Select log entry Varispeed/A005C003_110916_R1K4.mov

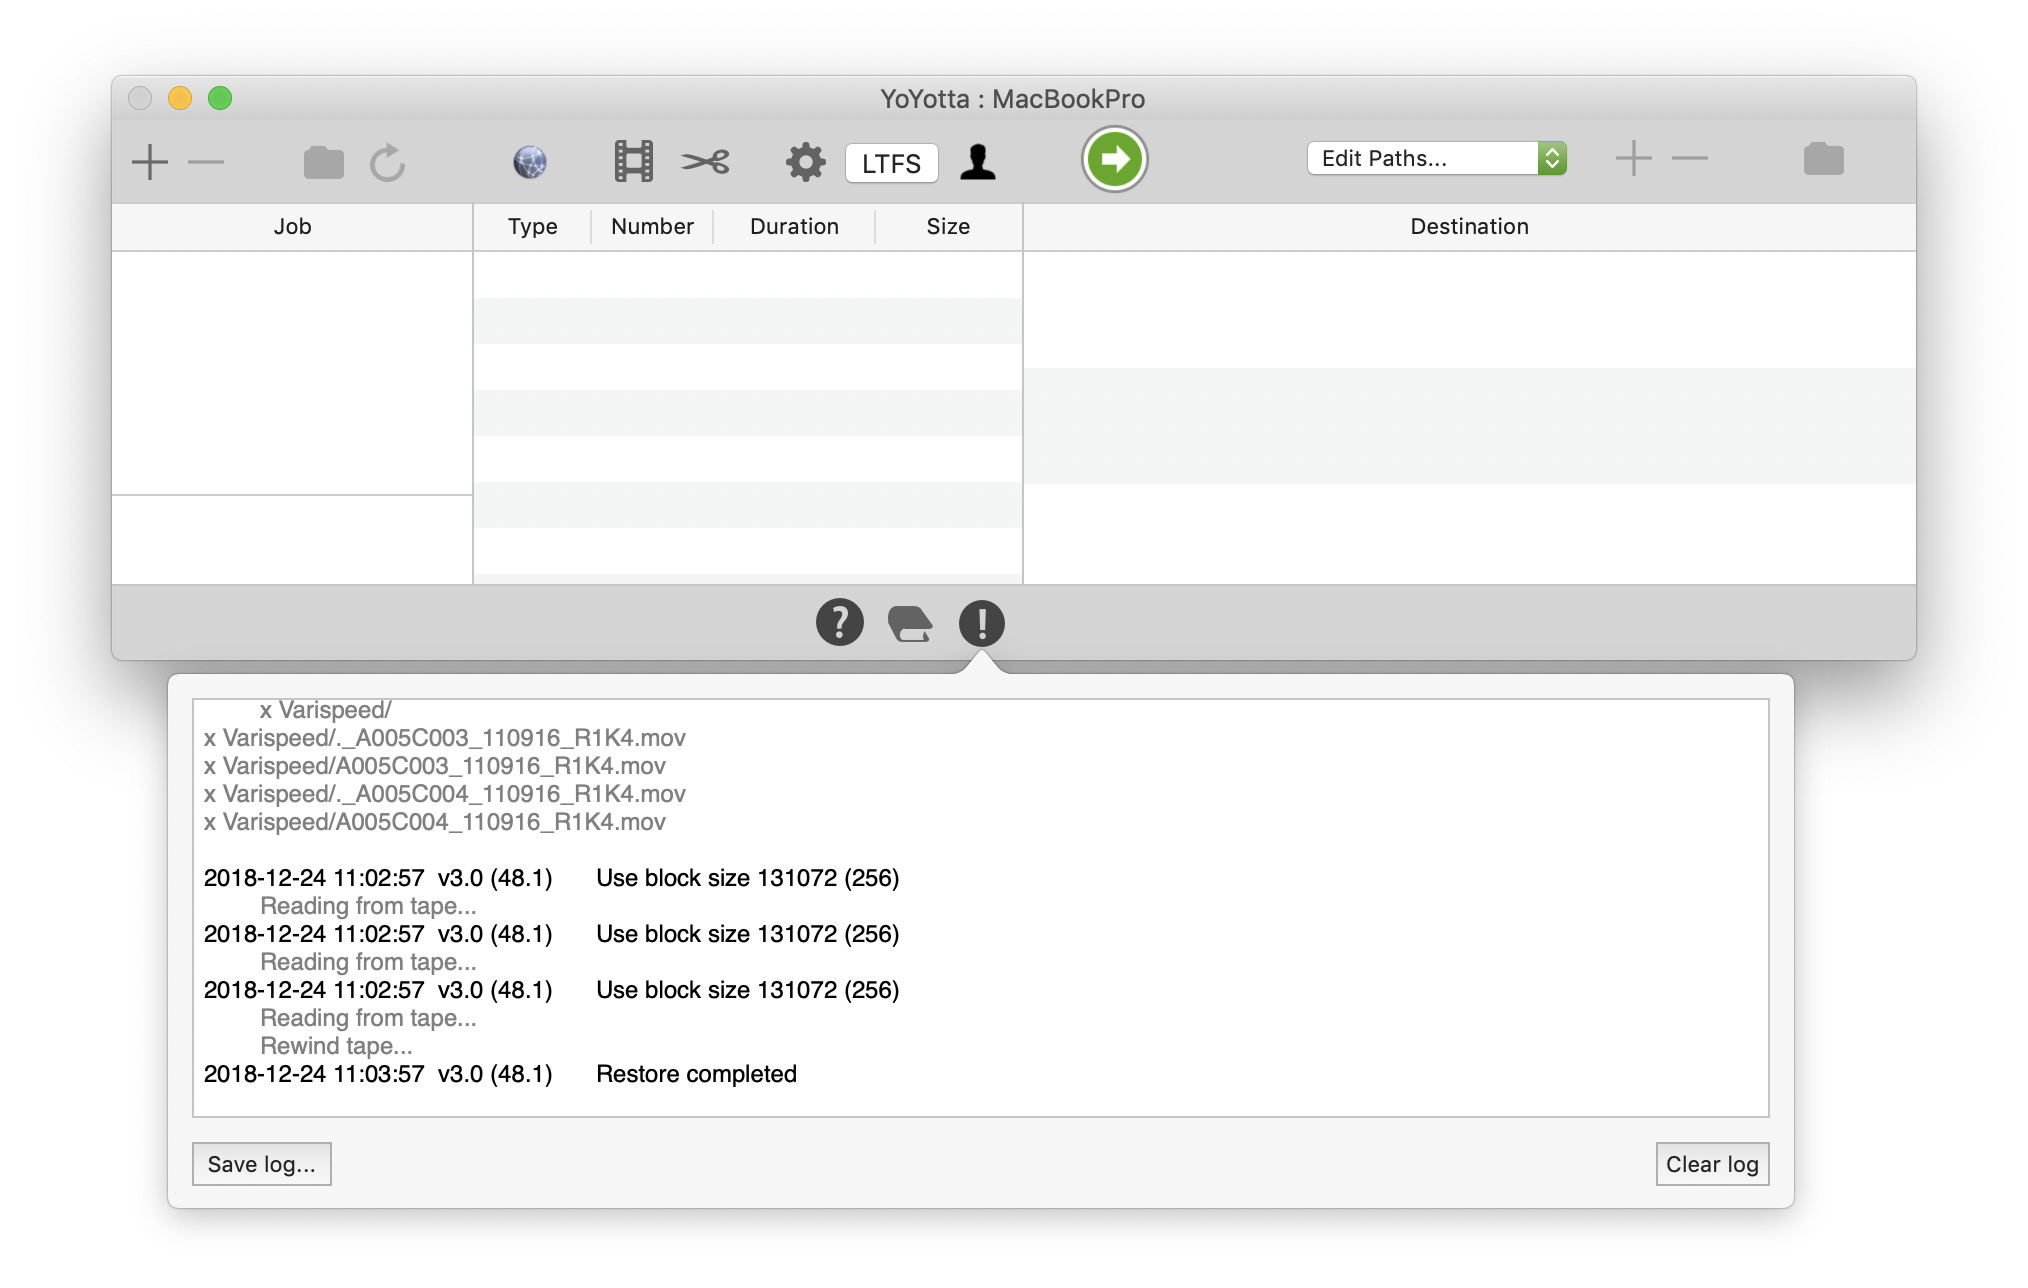[x=435, y=766]
